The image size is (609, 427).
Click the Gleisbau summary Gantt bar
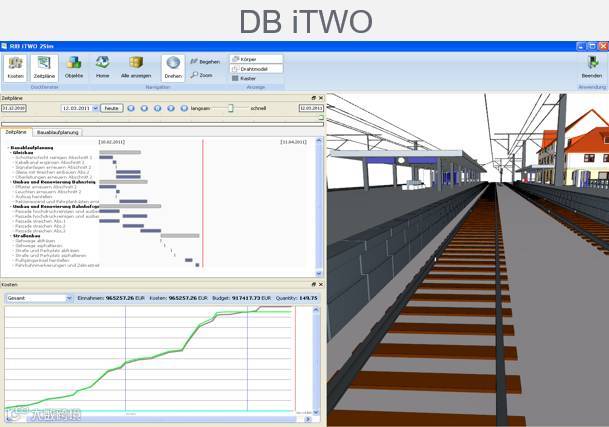120,152
